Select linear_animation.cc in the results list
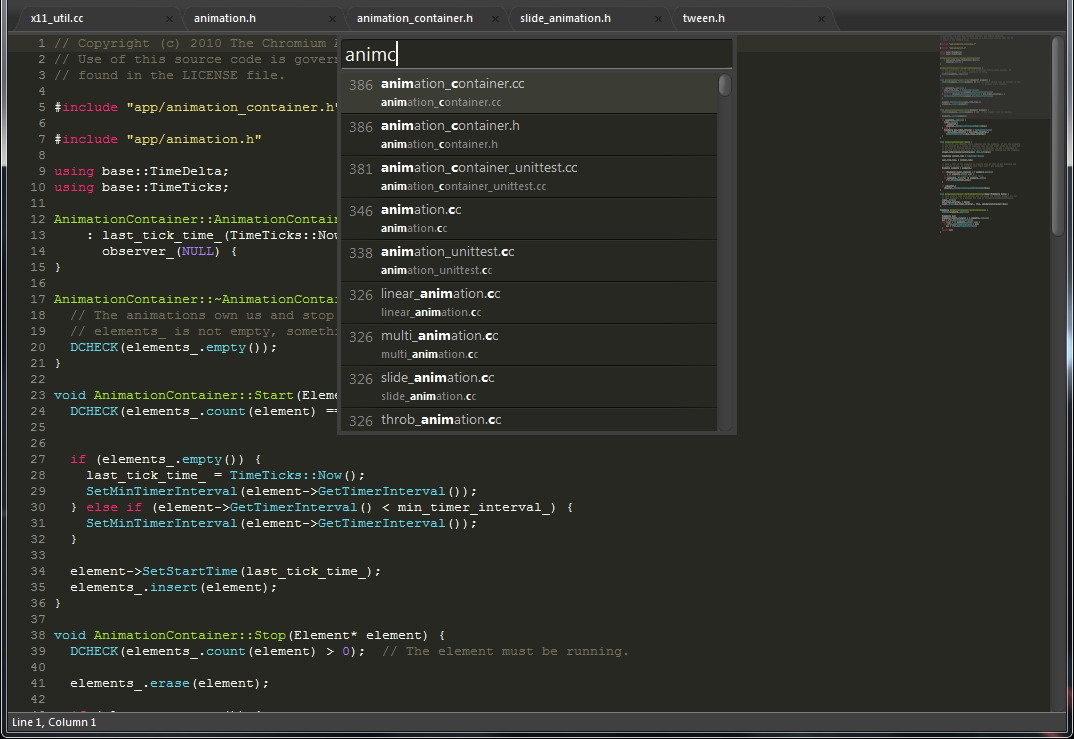The height and width of the screenshot is (739, 1074). click(528, 303)
